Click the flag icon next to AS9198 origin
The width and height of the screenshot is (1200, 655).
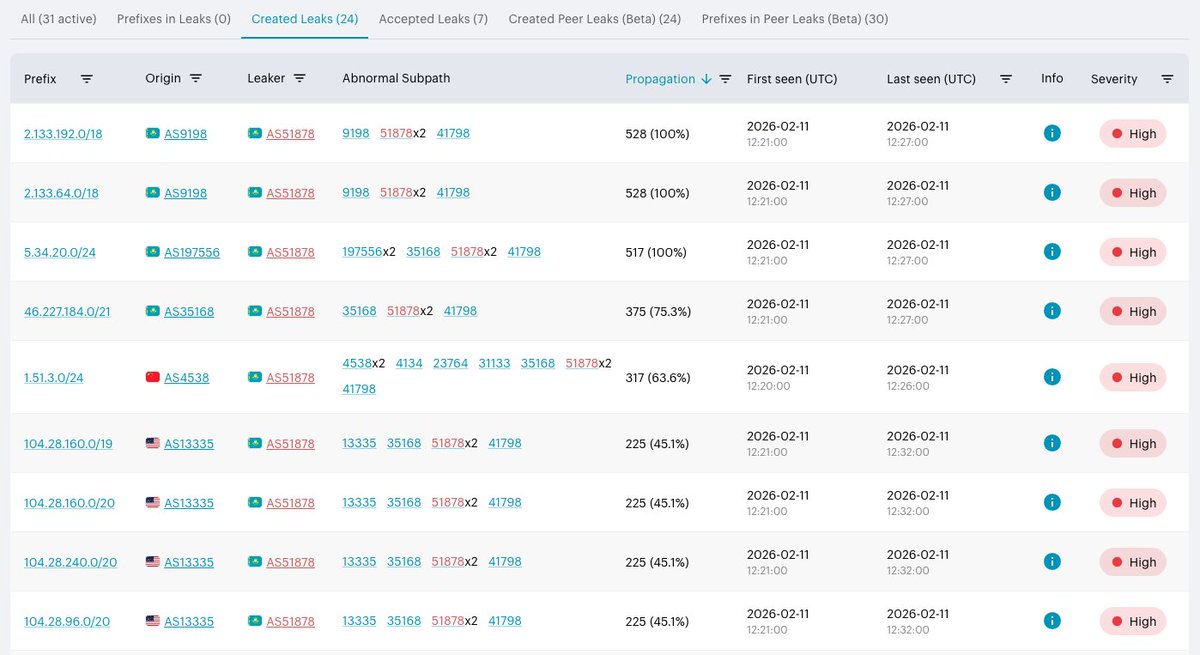click(151, 133)
